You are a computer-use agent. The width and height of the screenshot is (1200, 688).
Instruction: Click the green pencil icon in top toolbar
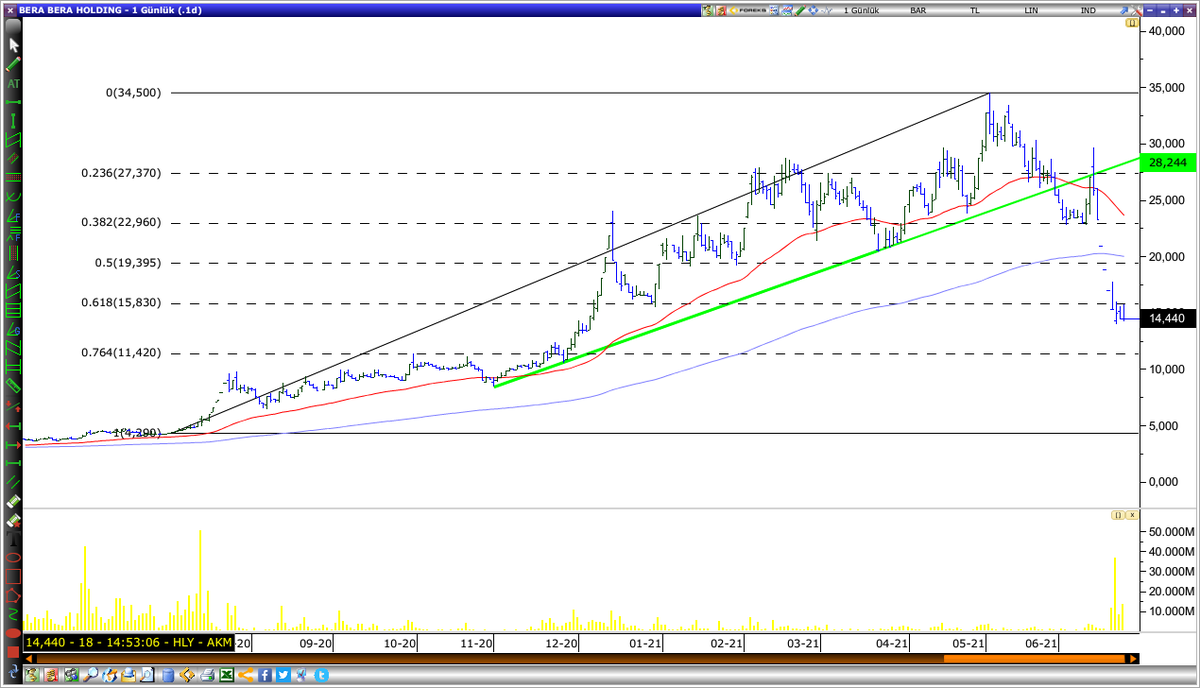click(800, 10)
